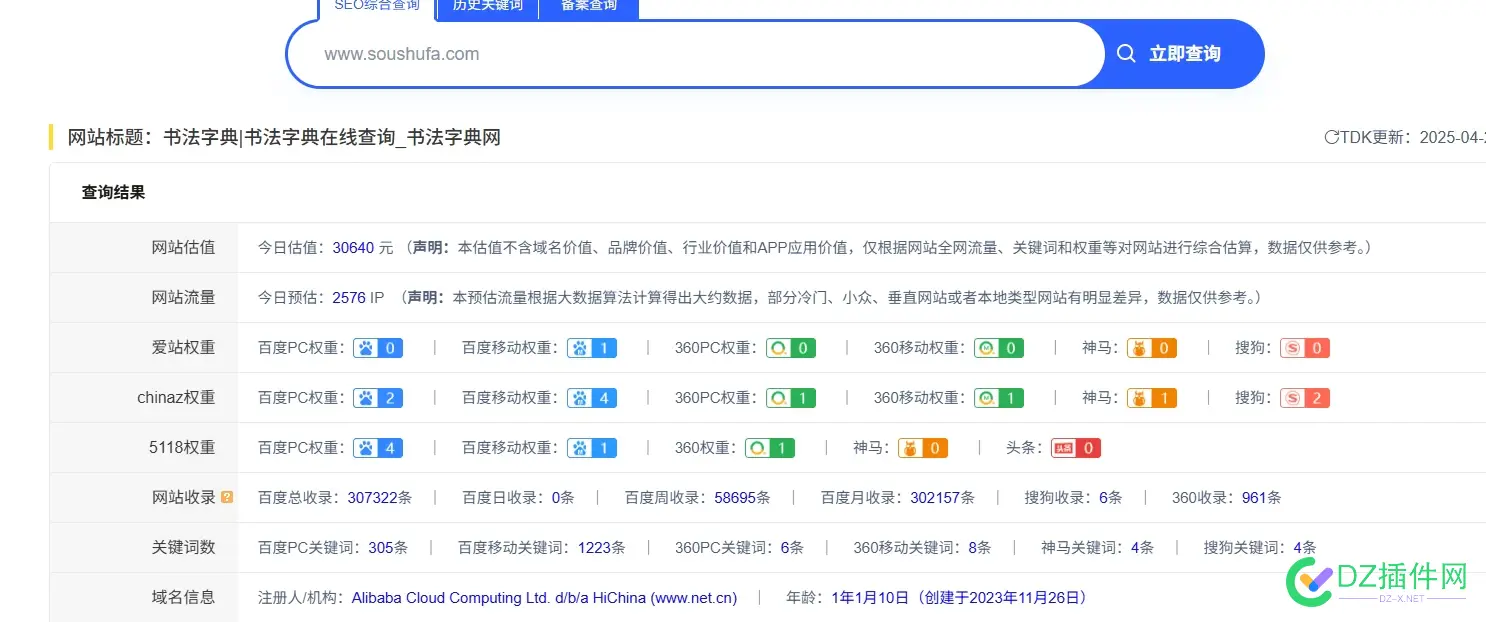Click the 网站标题 书法字典 heading text
Image resolution: width=1486 pixels, height=622 pixels.
[284, 138]
